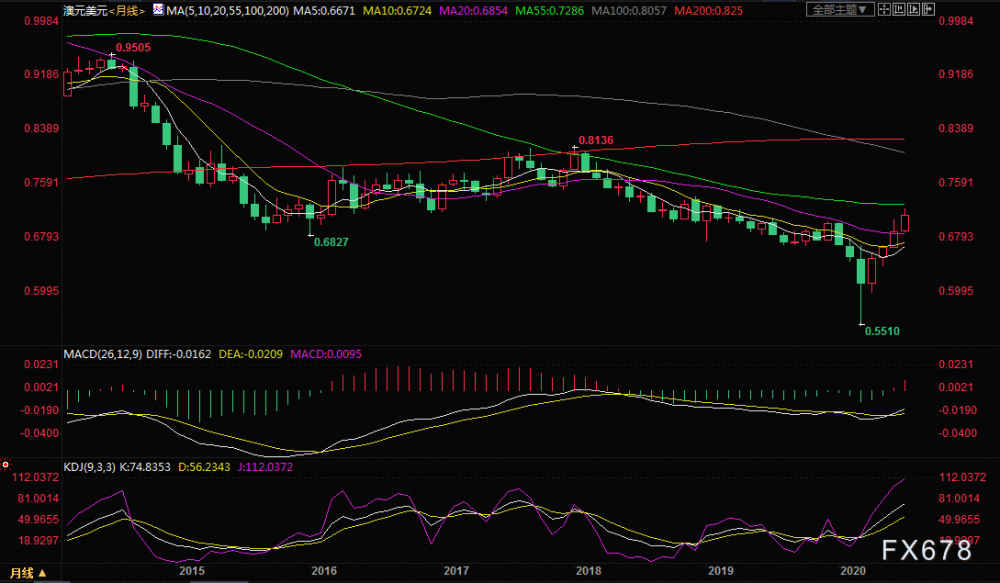Viewport: 1000px width, 583px height.
Task: Expand the 月线 period selector at bottom left
Action: (27, 573)
